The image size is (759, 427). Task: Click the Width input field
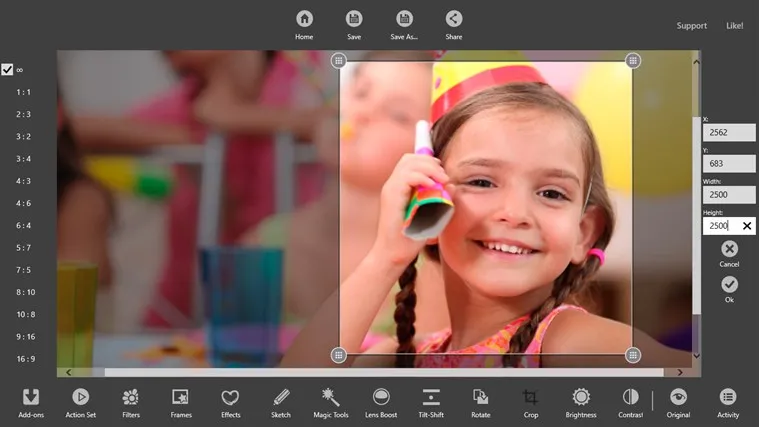[x=728, y=195]
